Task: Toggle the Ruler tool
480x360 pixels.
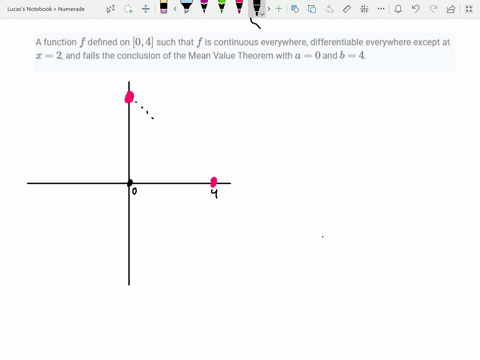Action: pos(347,9)
